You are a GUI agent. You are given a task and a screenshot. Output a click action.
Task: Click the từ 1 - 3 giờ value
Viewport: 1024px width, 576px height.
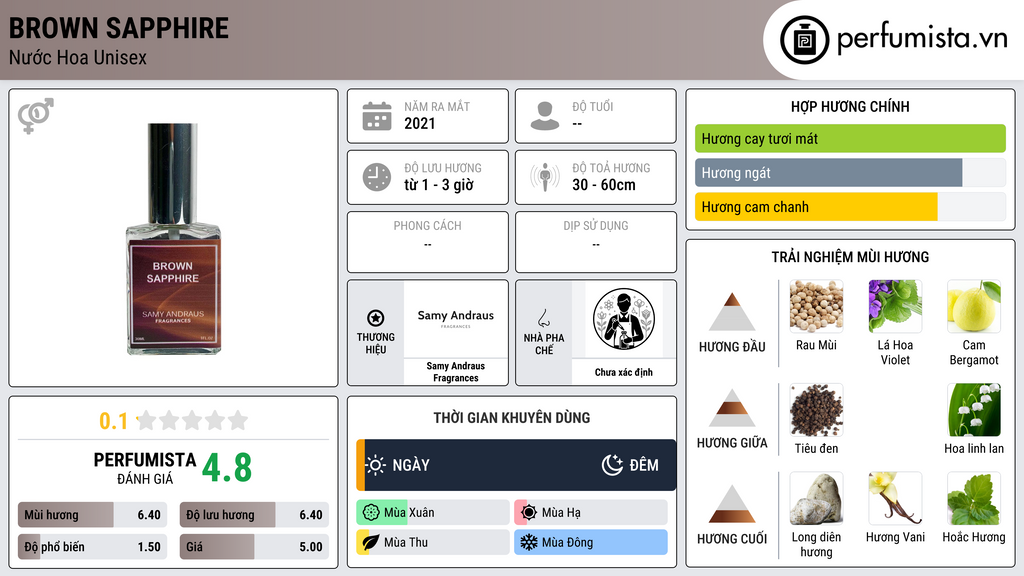click(x=439, y=185)
